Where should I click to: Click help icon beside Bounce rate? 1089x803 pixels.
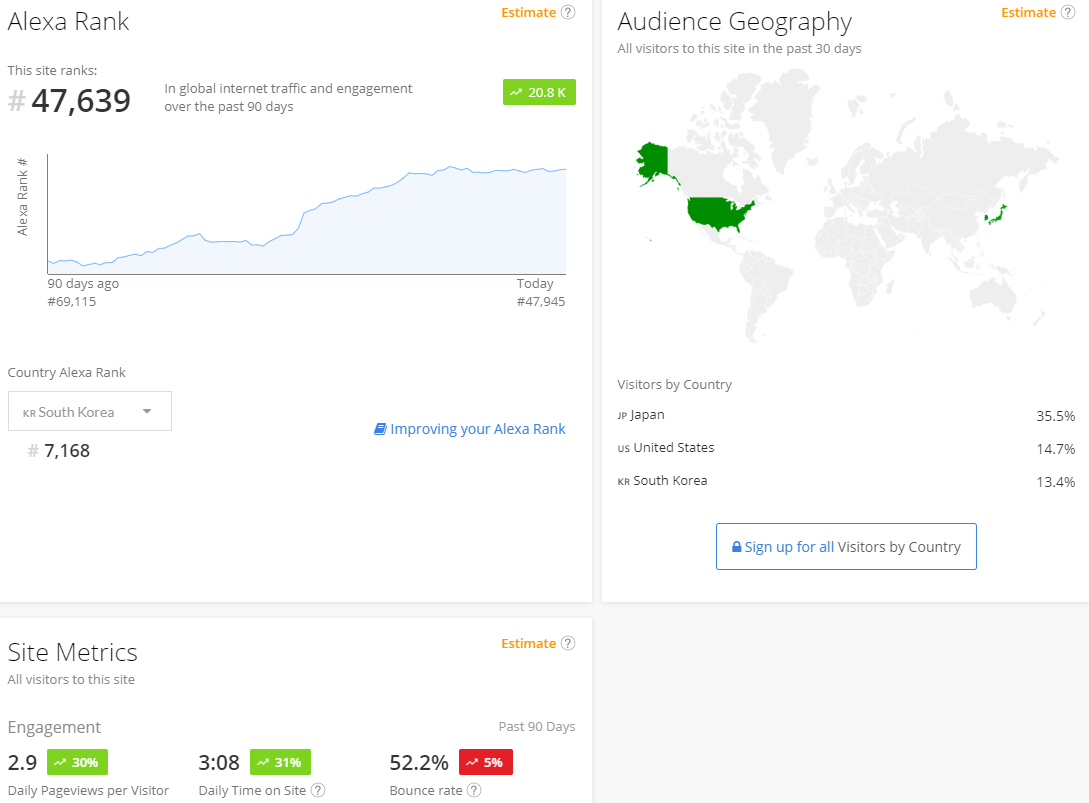pyautogui.click(x=474, y=790)
